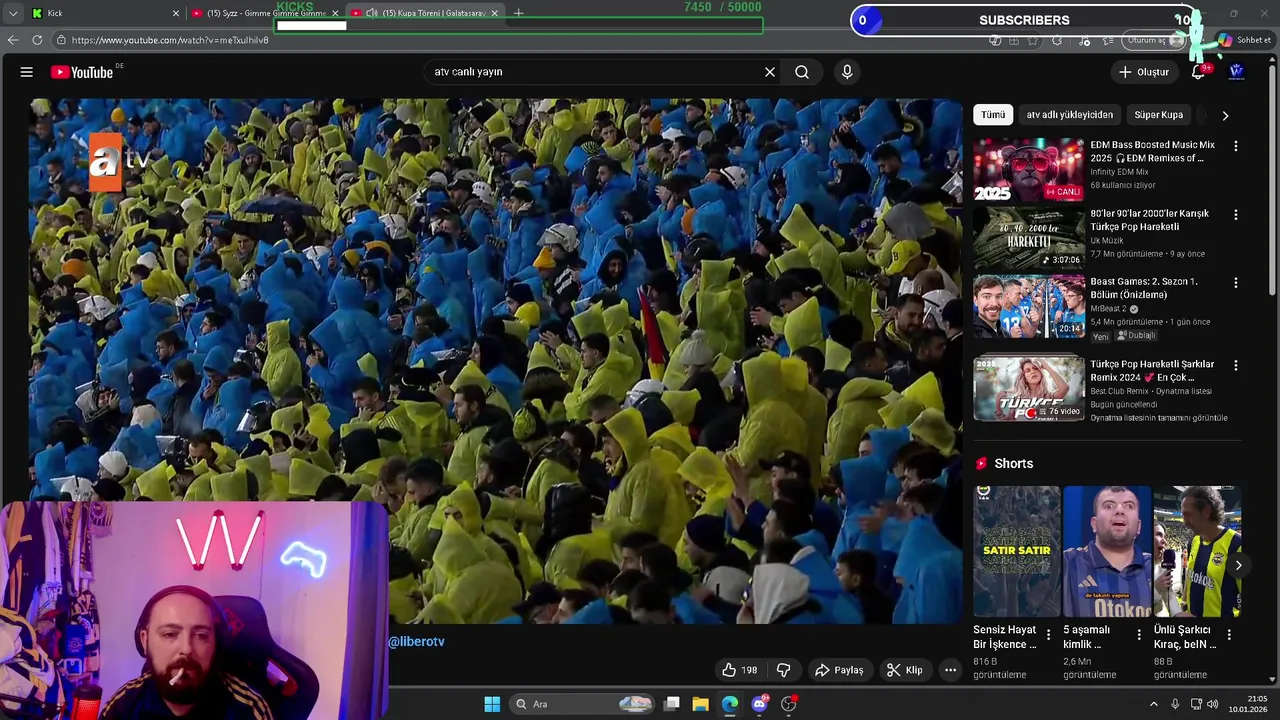
Task: Close the Kupa Töreni Galatasaray tab
Action: [x=494, y=13]
